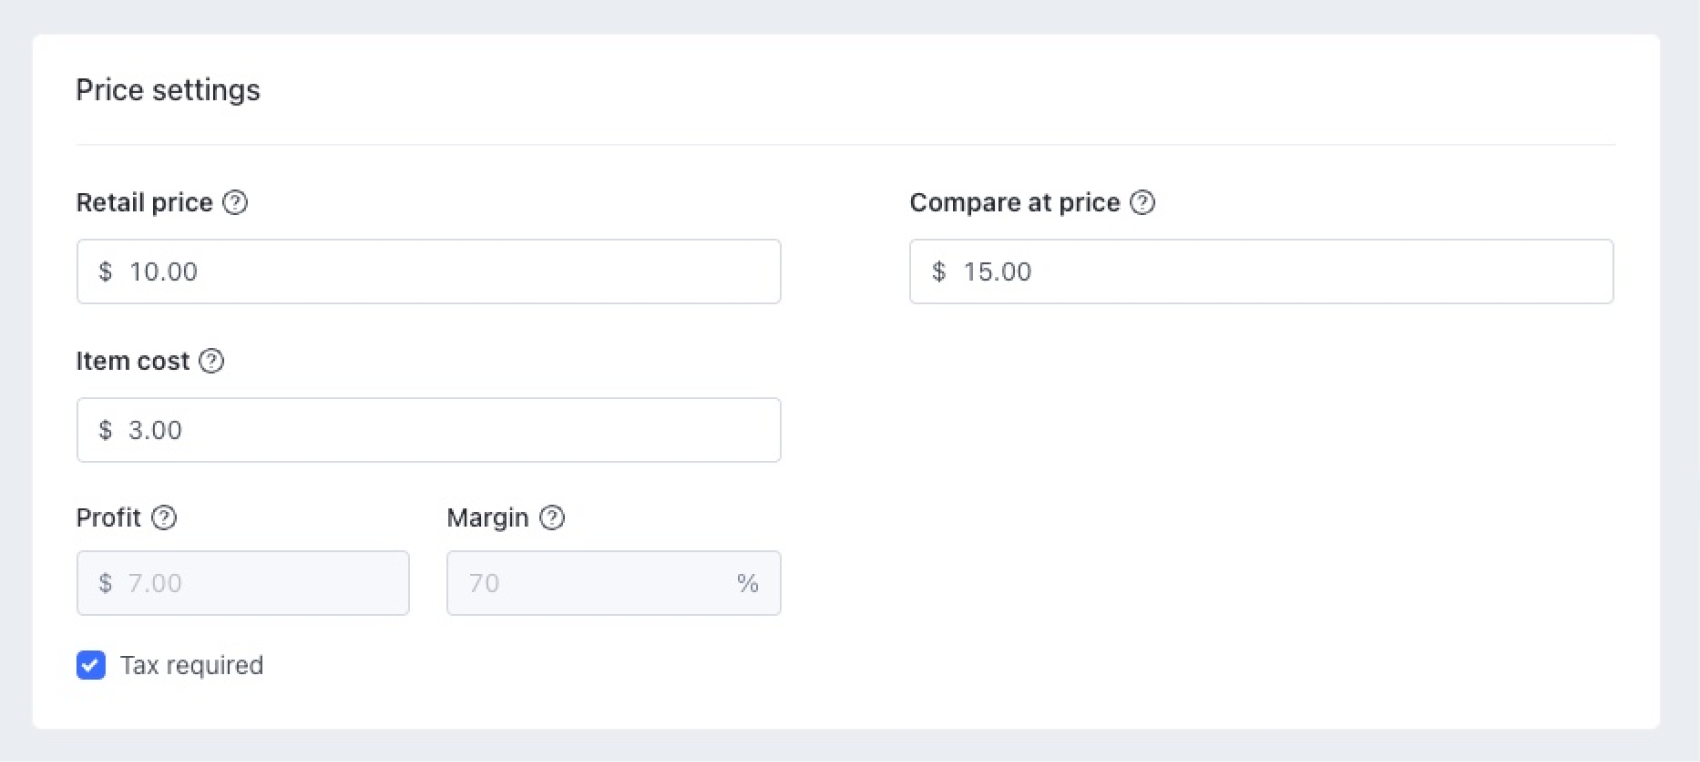Click the dollar sign in Item cost field
This screenshot has width=1700, height=762.
click(105, 430)
